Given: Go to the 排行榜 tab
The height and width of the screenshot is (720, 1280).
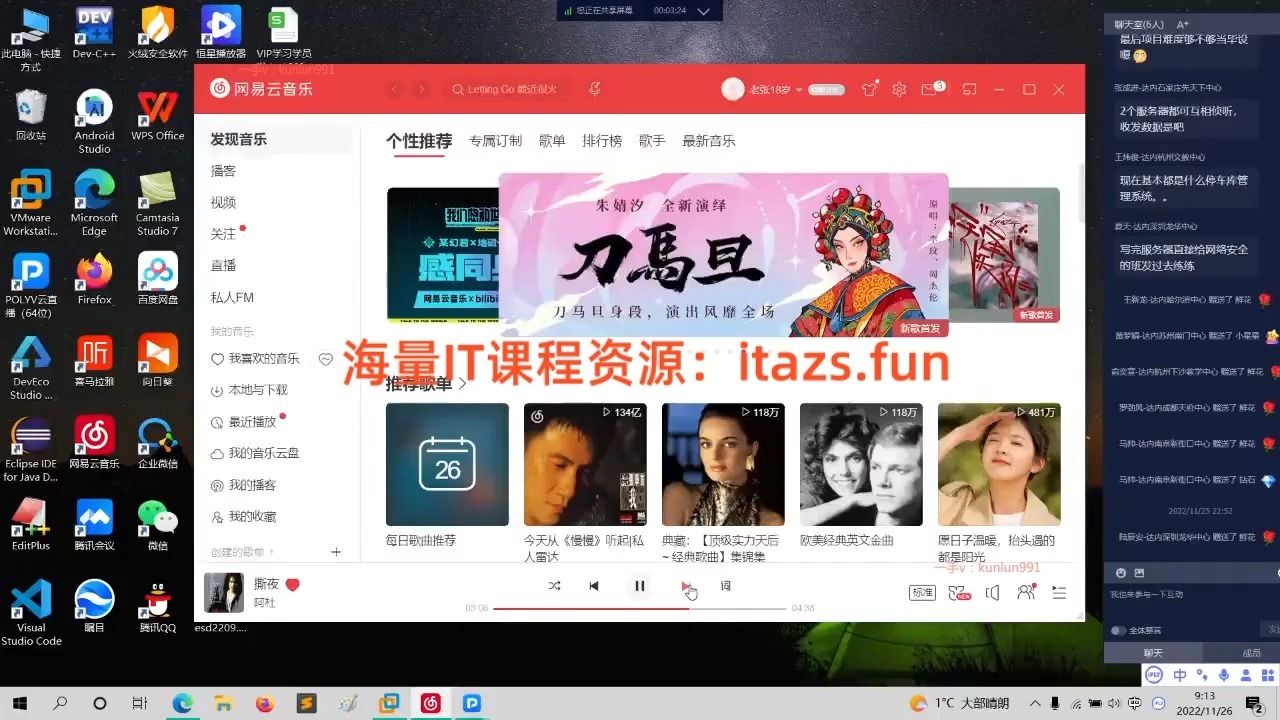Looking at the screenshot, I should pyautogui.click(x=602, y=141).
